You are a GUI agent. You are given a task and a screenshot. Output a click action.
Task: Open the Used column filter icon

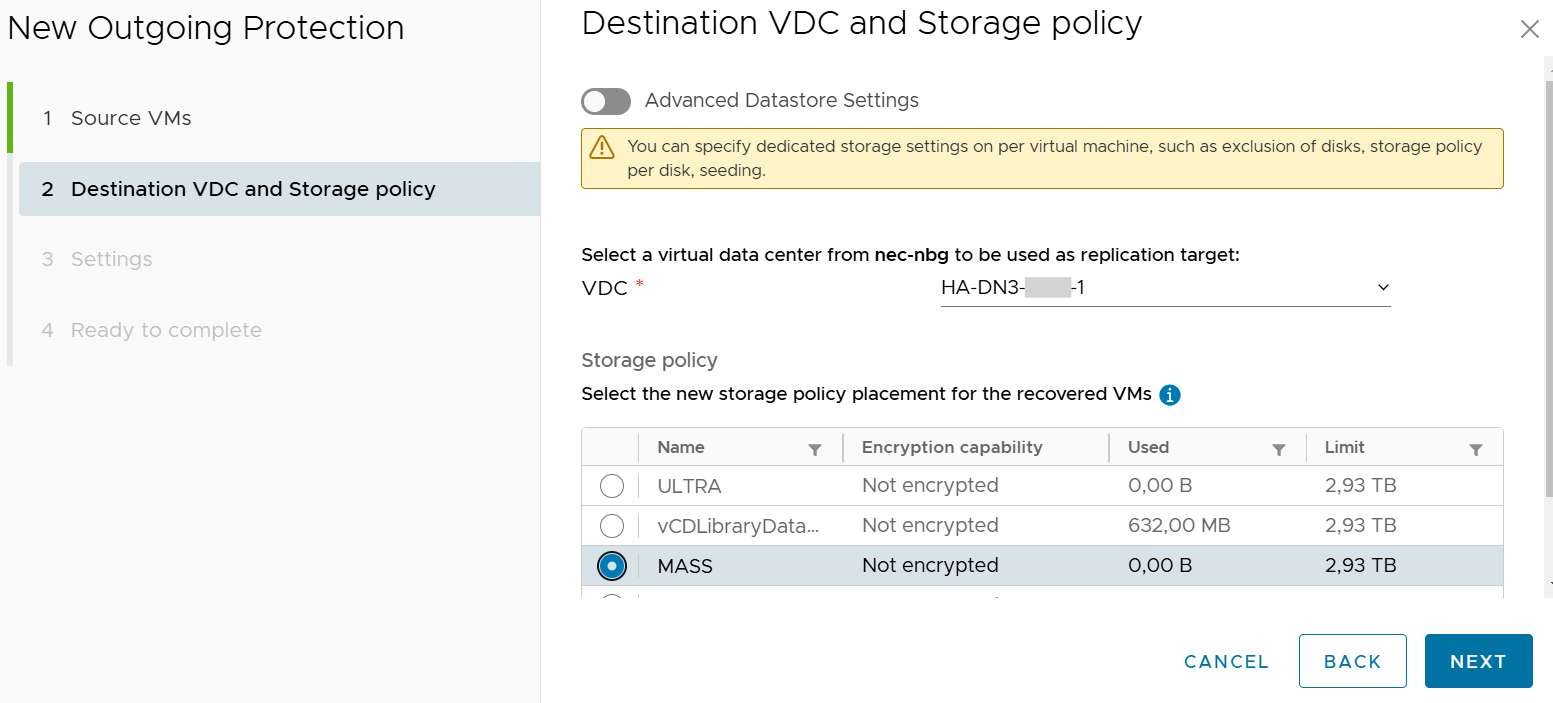pyautogui.click(x=1278, y=450)
